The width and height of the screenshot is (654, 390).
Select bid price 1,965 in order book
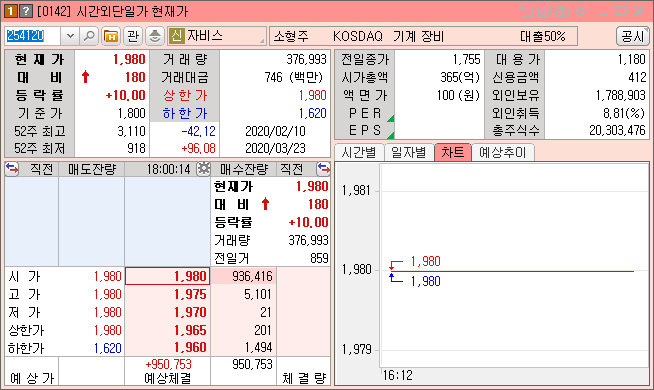point(167,330)
